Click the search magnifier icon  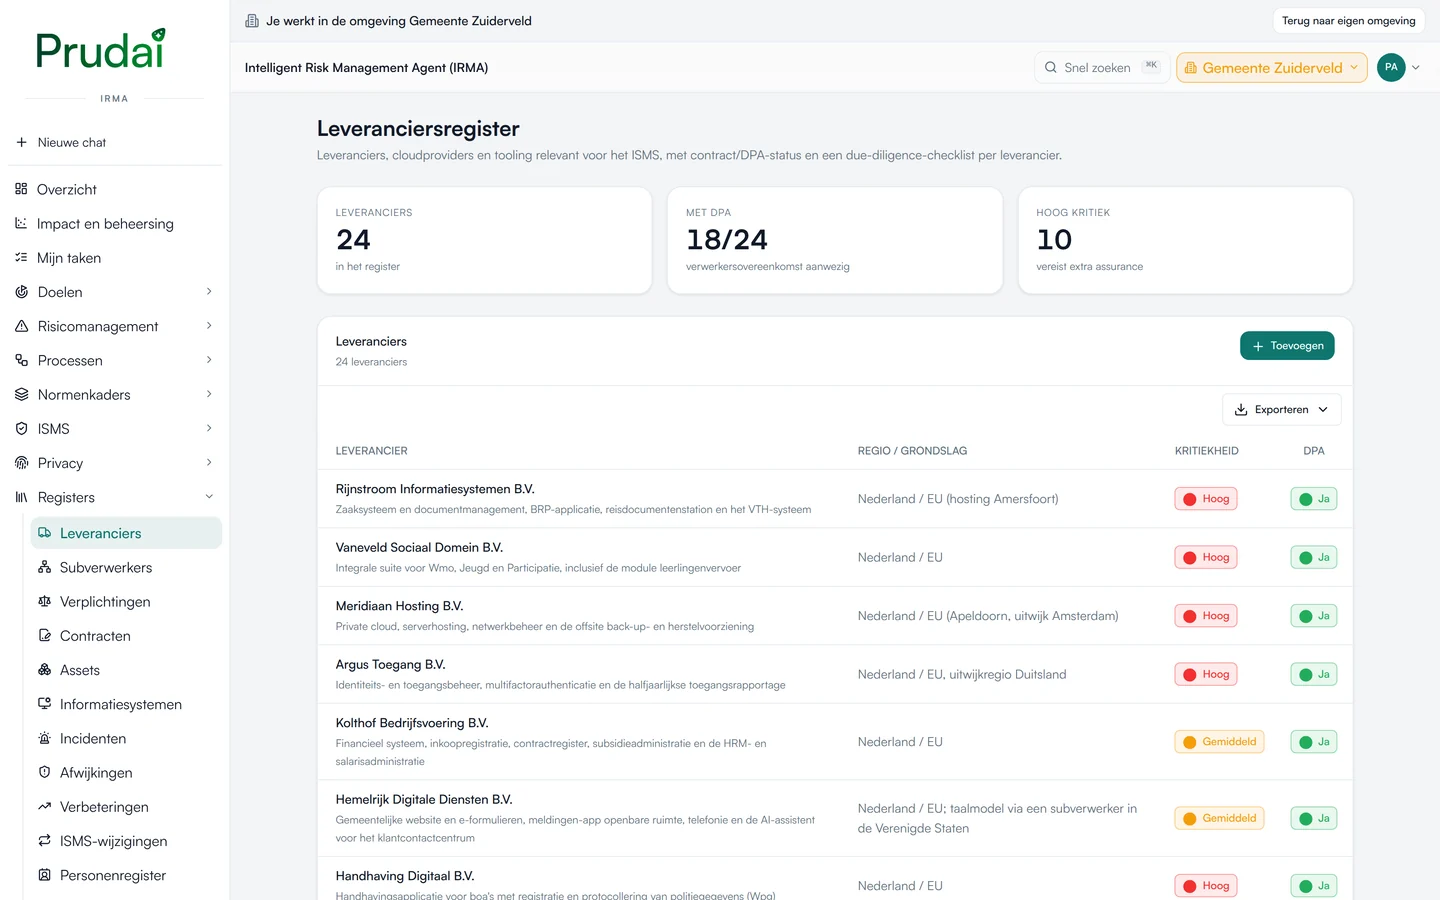[x=1050, y=68]
